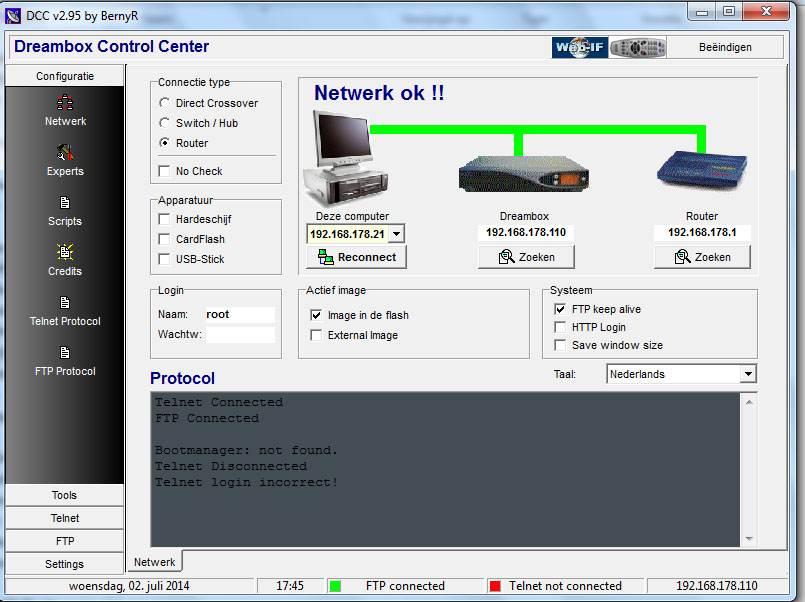Screen dimensions: 805x602
Task: Click the Wachtw password input field
Action: [240, 335]
